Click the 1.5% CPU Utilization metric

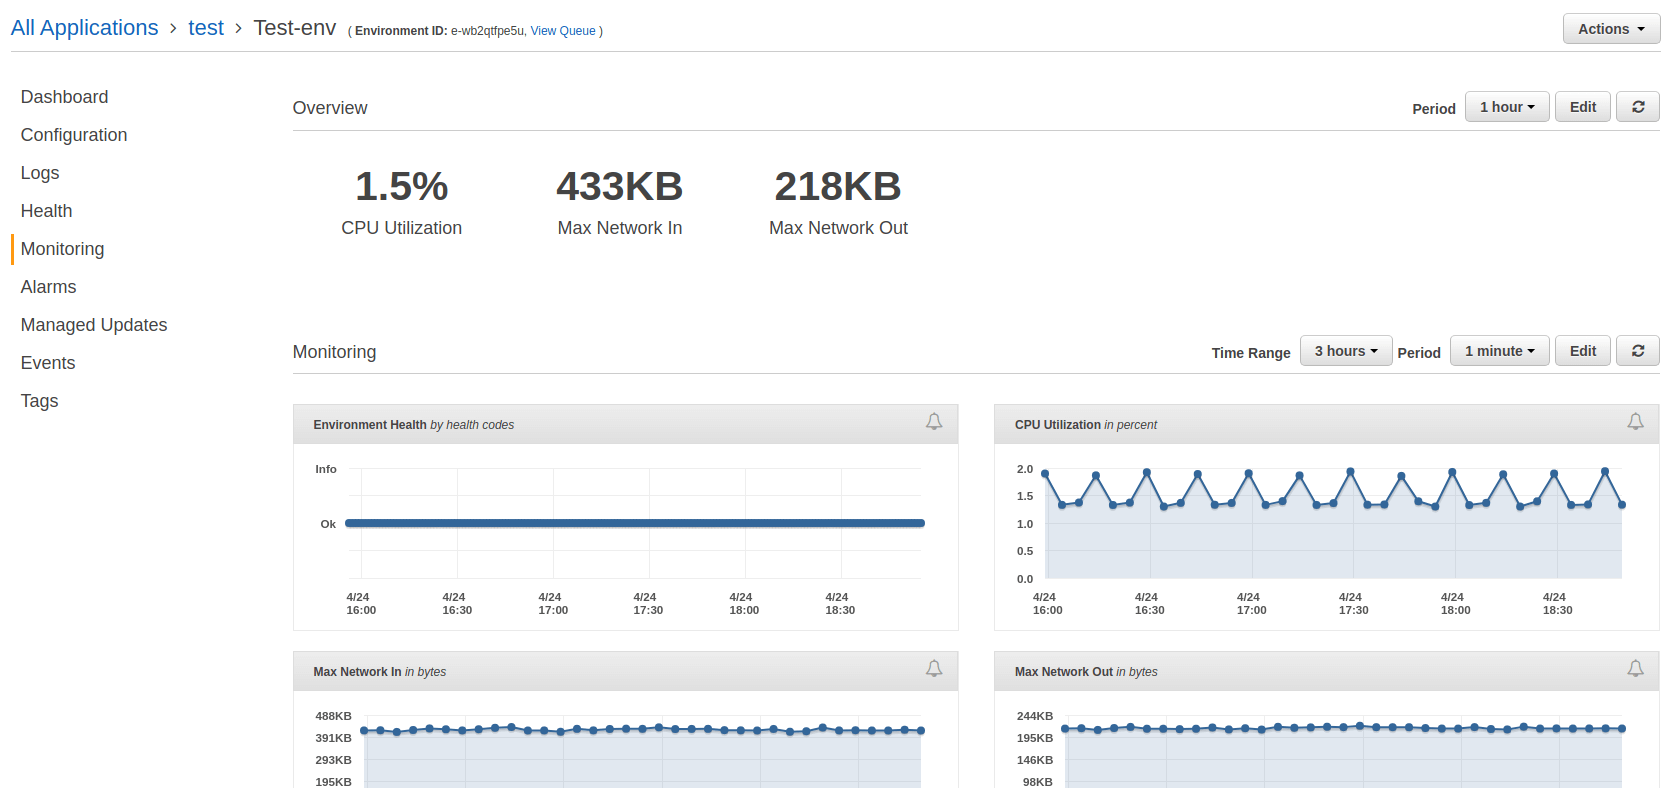(401, 187)
